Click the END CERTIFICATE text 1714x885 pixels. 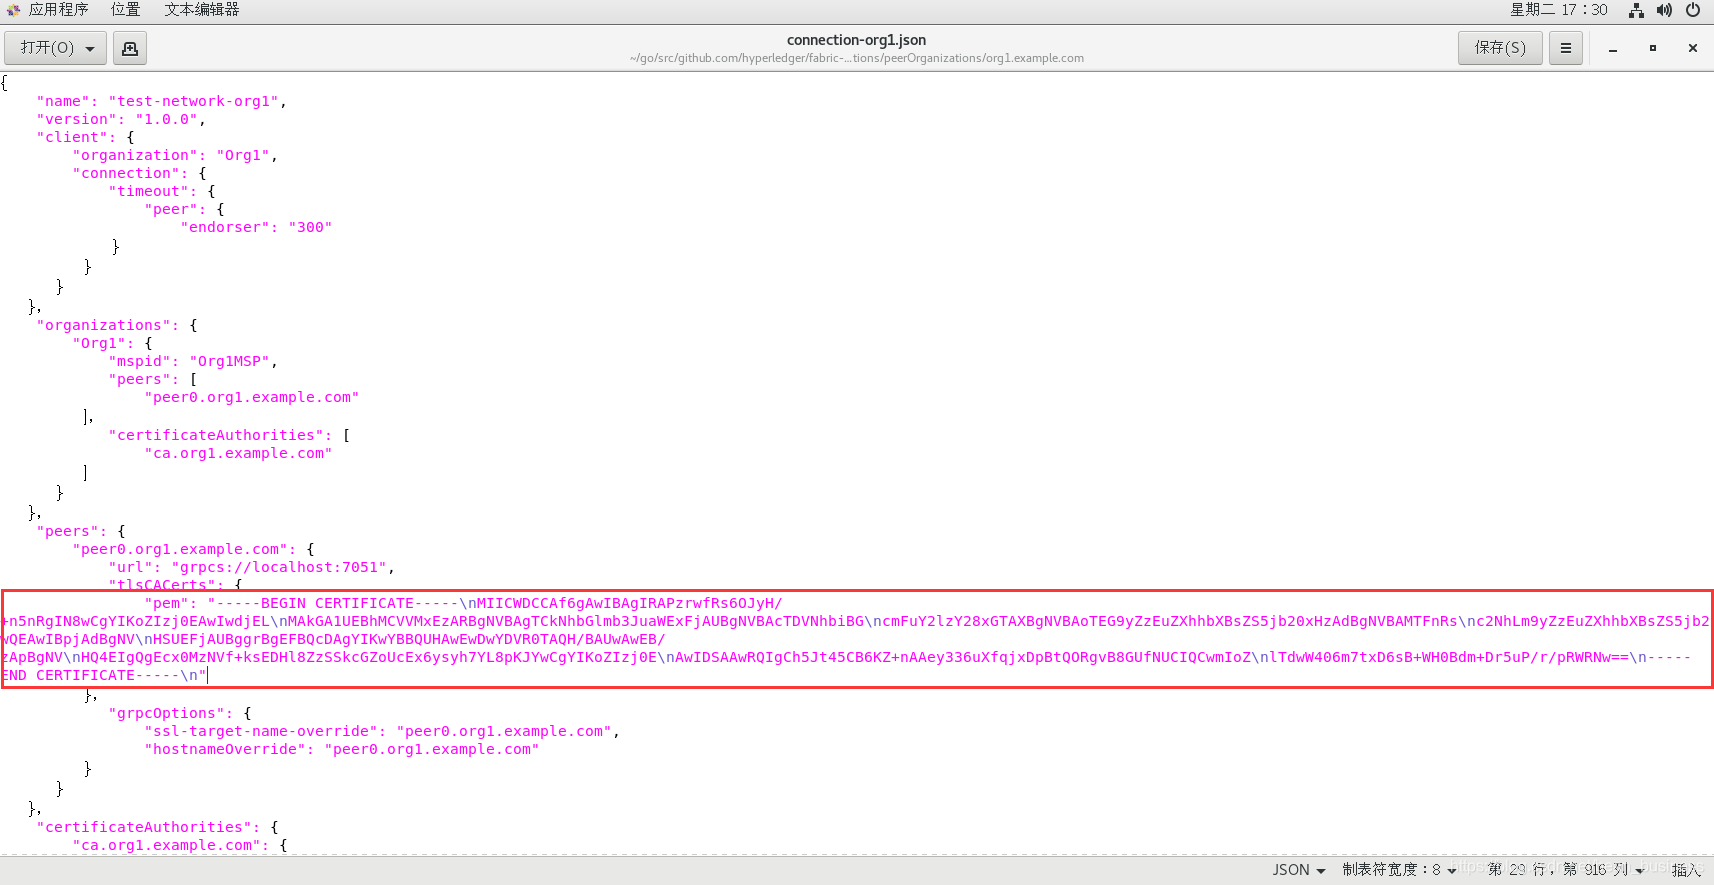click(68, 675)
